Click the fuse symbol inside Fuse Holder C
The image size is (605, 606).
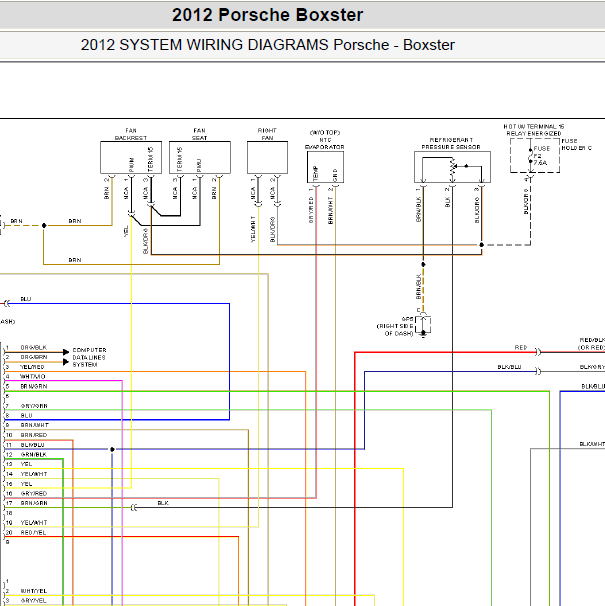(530, 156)
